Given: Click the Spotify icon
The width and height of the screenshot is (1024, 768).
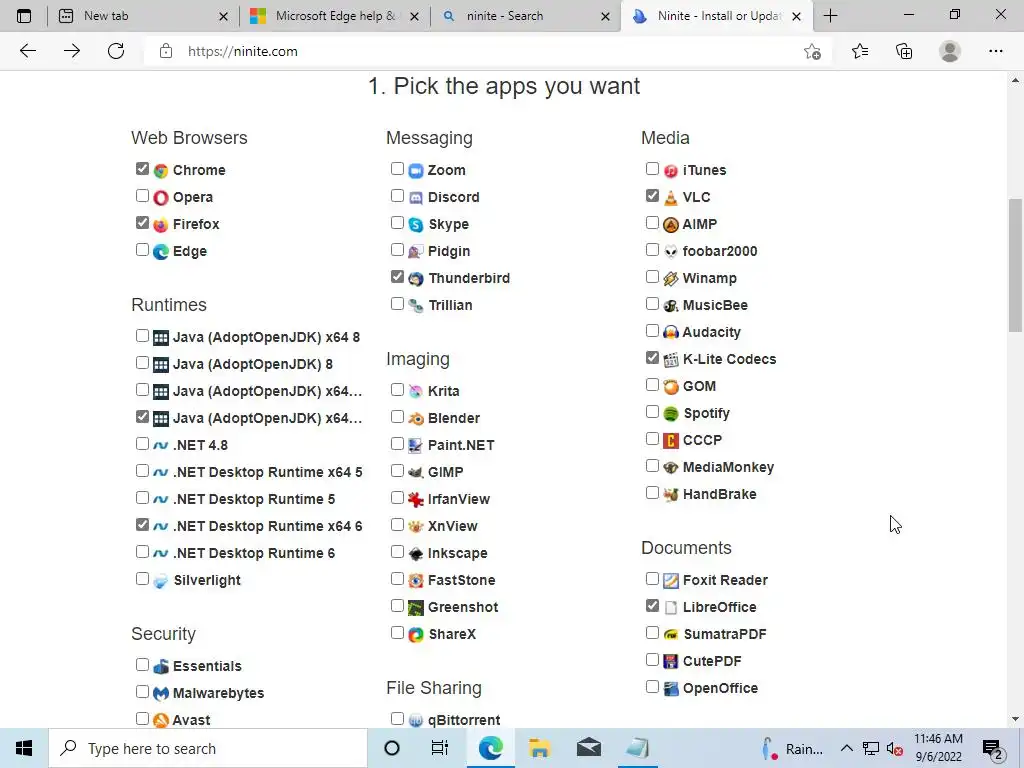Looking at the screenshot, I should [671, 413].
